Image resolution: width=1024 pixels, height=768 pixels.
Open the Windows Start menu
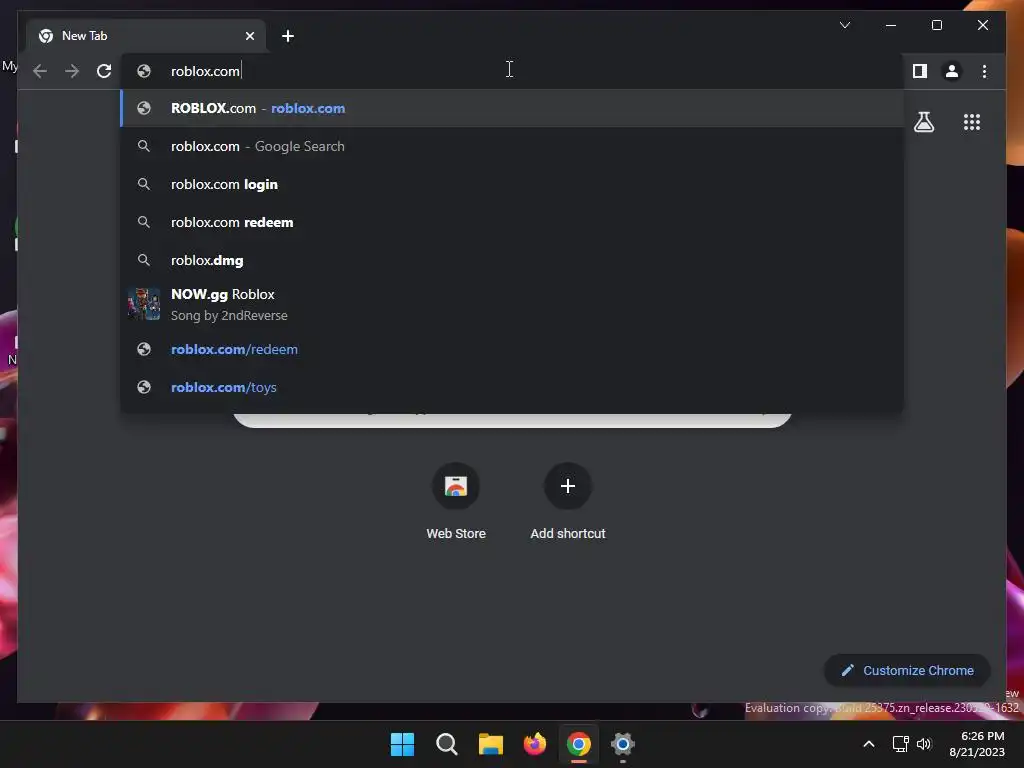tap(402, 744)
